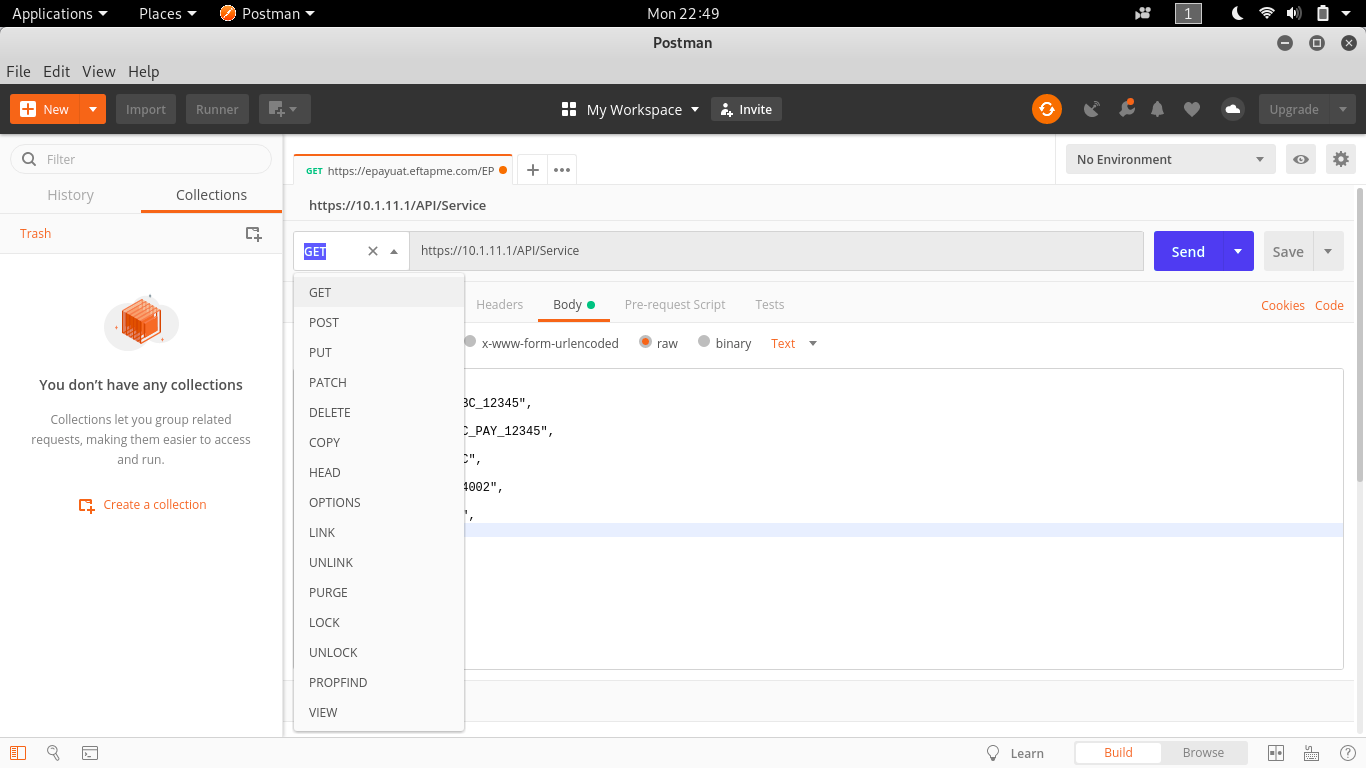Image resolution: width=1366 pixels, height=768 pixels.
Task: Switch to the History tab
Action: click(x=70, y=195)
